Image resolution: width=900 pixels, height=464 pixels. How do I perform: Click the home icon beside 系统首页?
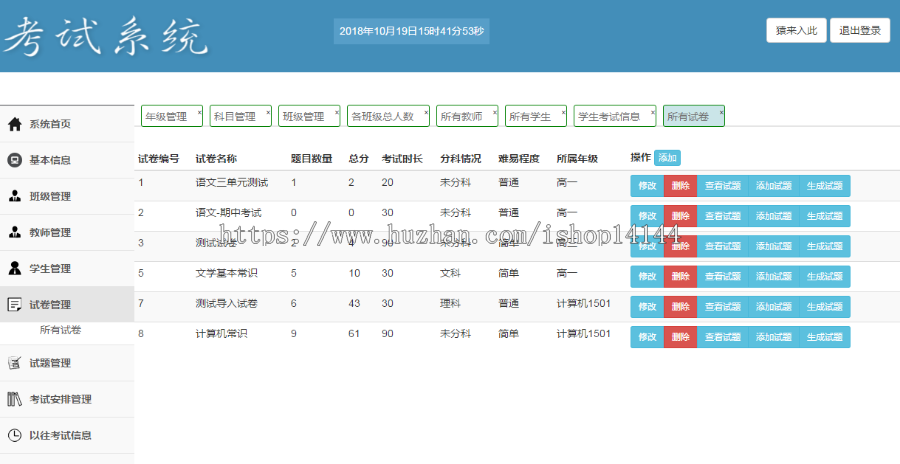[15, 125]
